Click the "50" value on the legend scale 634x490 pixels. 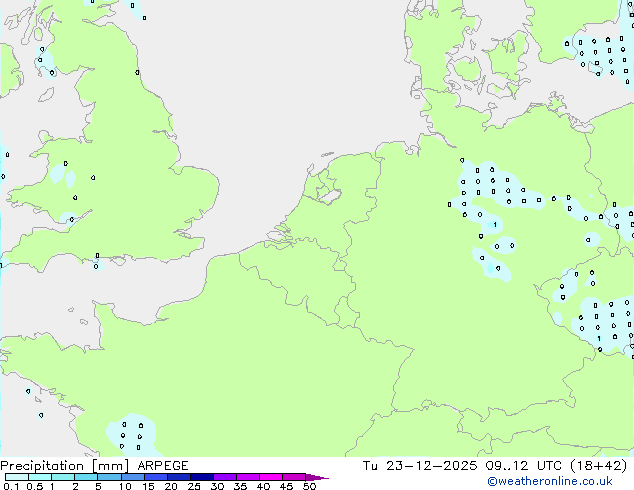pyautogui.click(x=309, y=487)
